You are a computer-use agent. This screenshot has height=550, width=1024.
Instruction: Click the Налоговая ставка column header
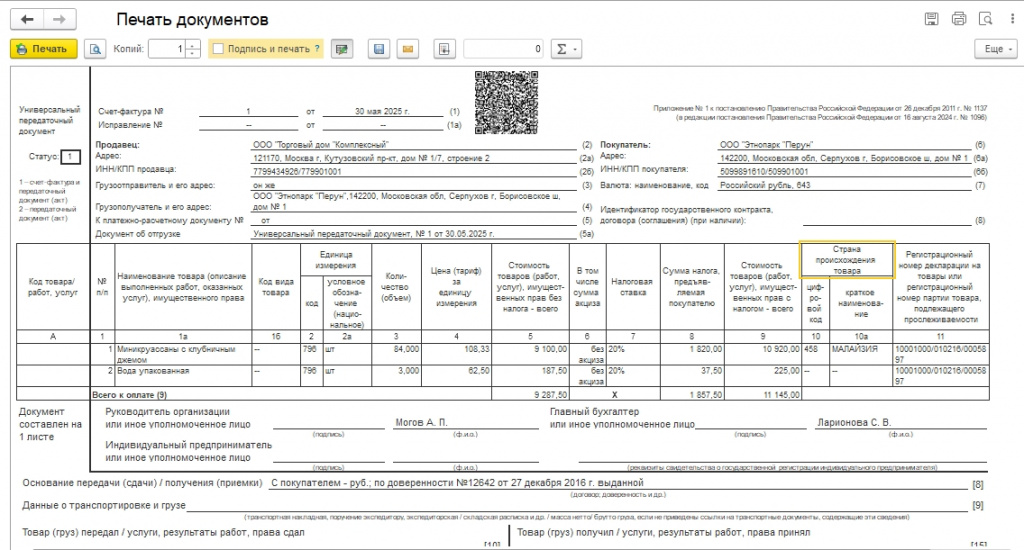(632, 287)
